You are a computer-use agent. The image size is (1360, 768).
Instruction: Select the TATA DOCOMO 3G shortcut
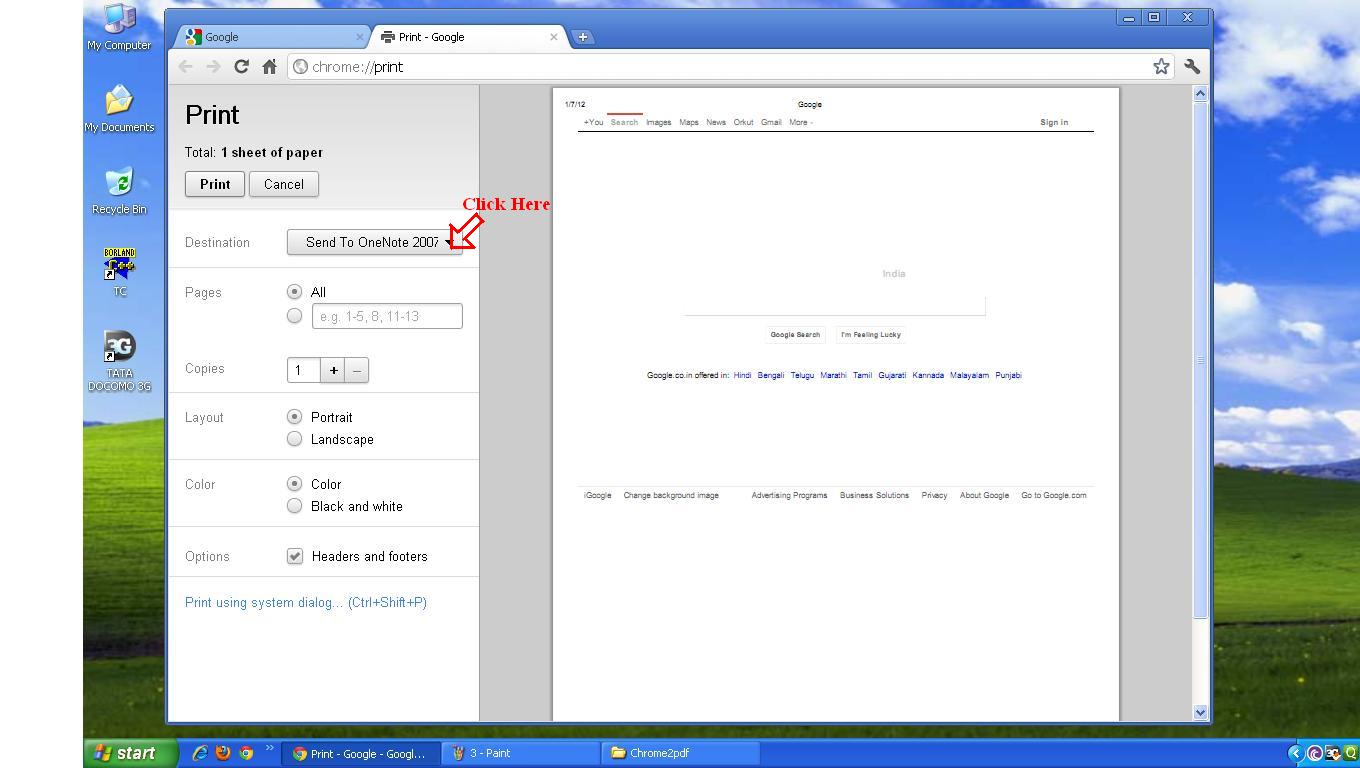click(x=119, y=362)
